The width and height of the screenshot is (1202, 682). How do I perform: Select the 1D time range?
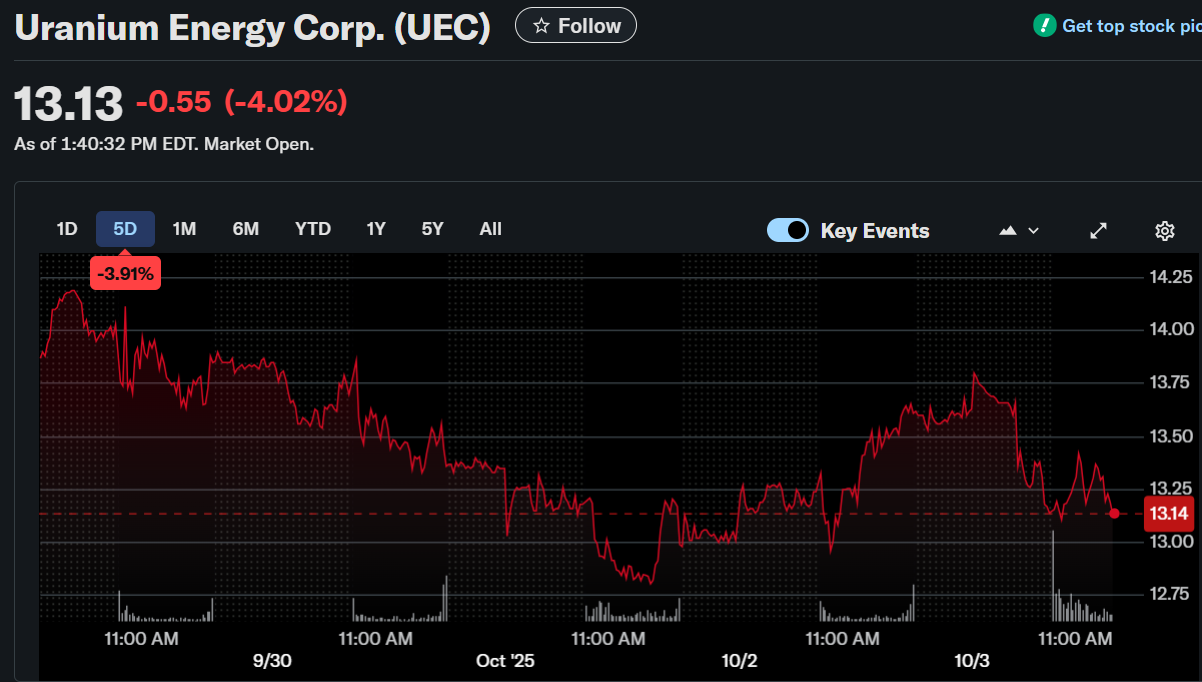(67, 229)
